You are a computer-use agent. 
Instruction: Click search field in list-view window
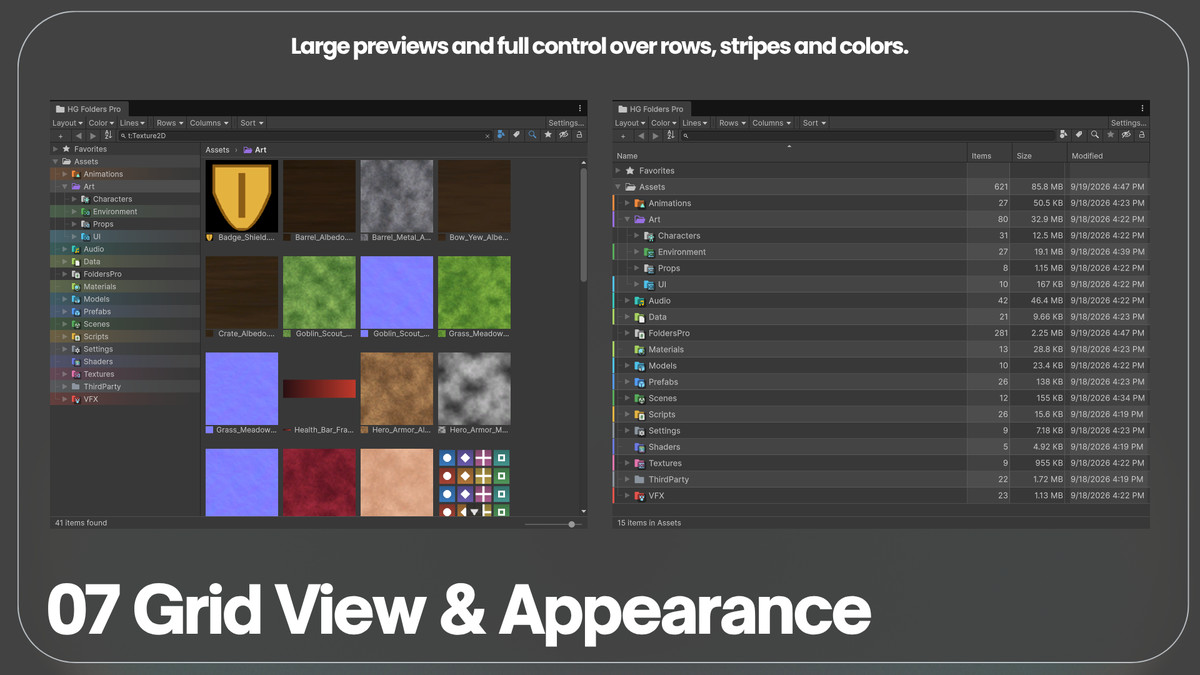tap(868, 135)
